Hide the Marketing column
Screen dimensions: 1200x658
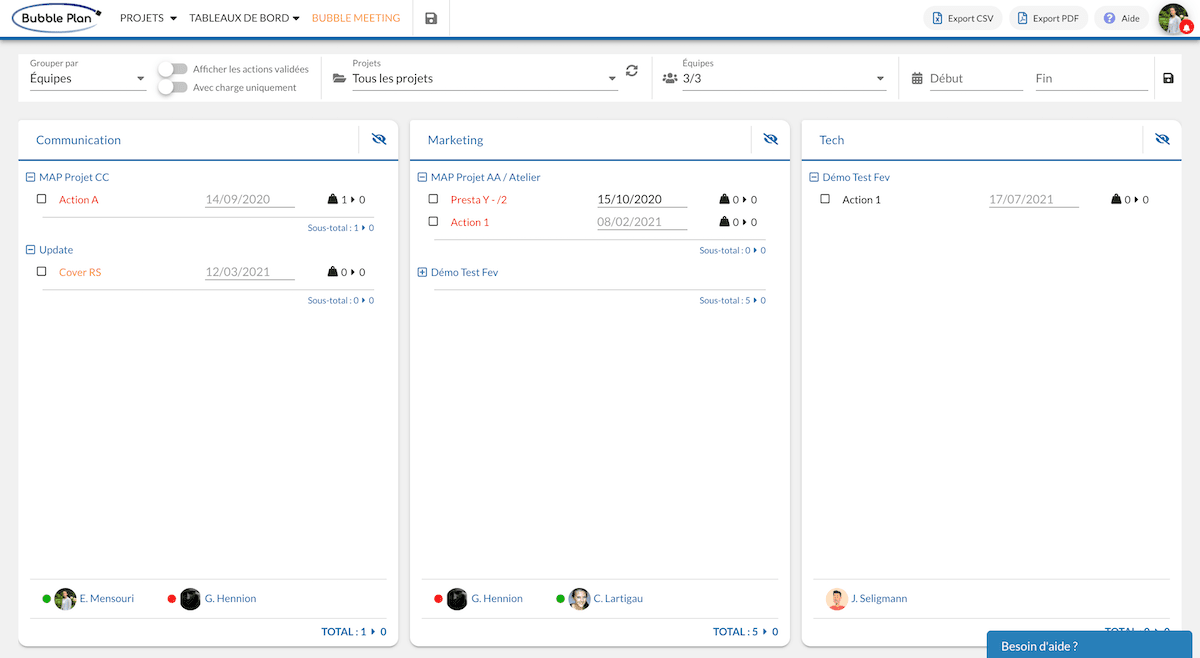(x=770, y=140)
